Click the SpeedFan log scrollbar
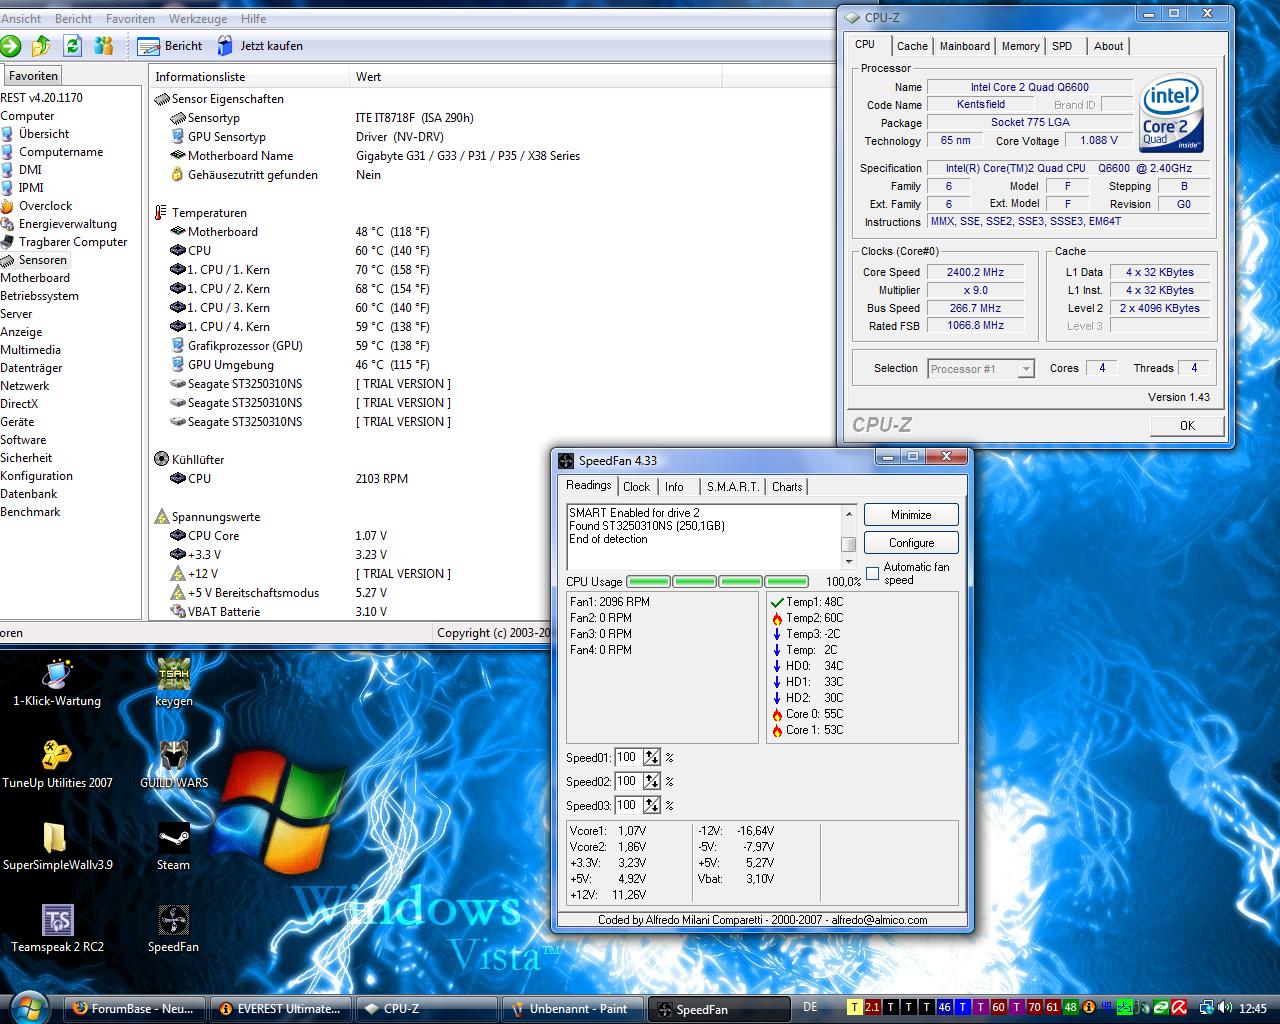 coord(848,536)
